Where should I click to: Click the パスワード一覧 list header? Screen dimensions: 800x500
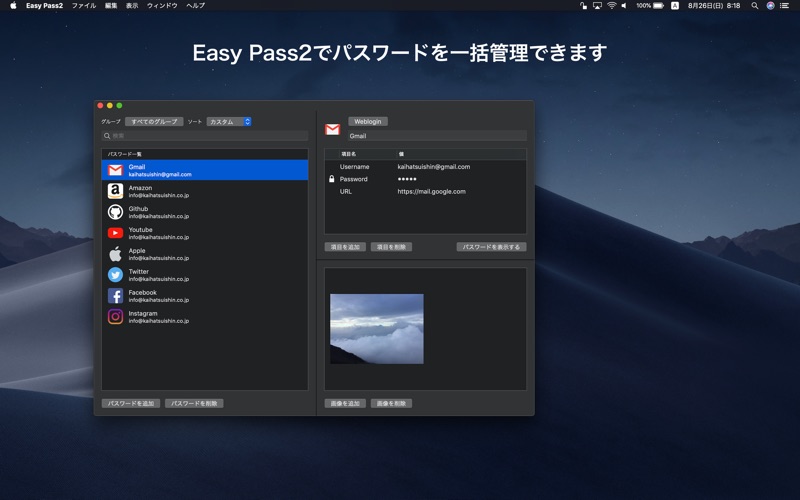point(124,154)
